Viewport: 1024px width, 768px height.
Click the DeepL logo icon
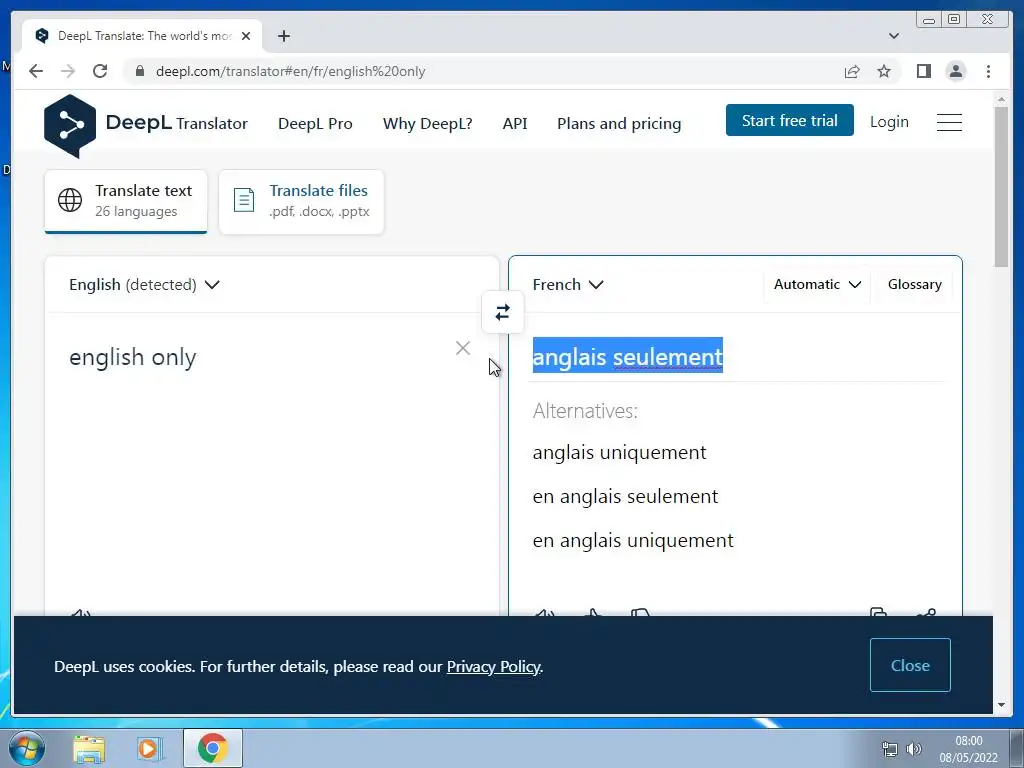click(70, 125)
